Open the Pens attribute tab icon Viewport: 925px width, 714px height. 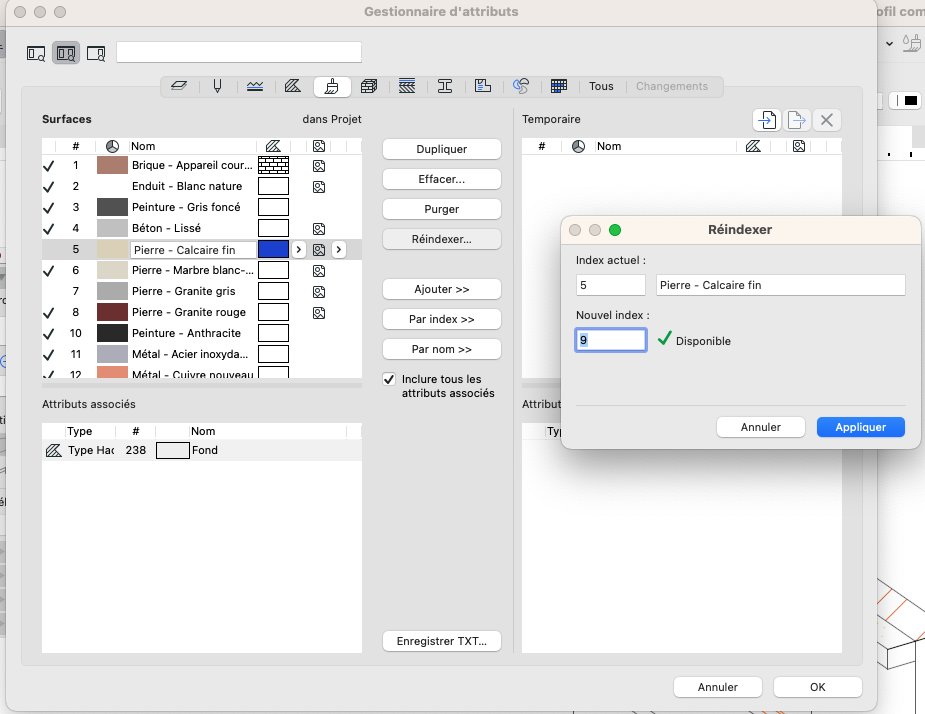click(x=218, y=86)
